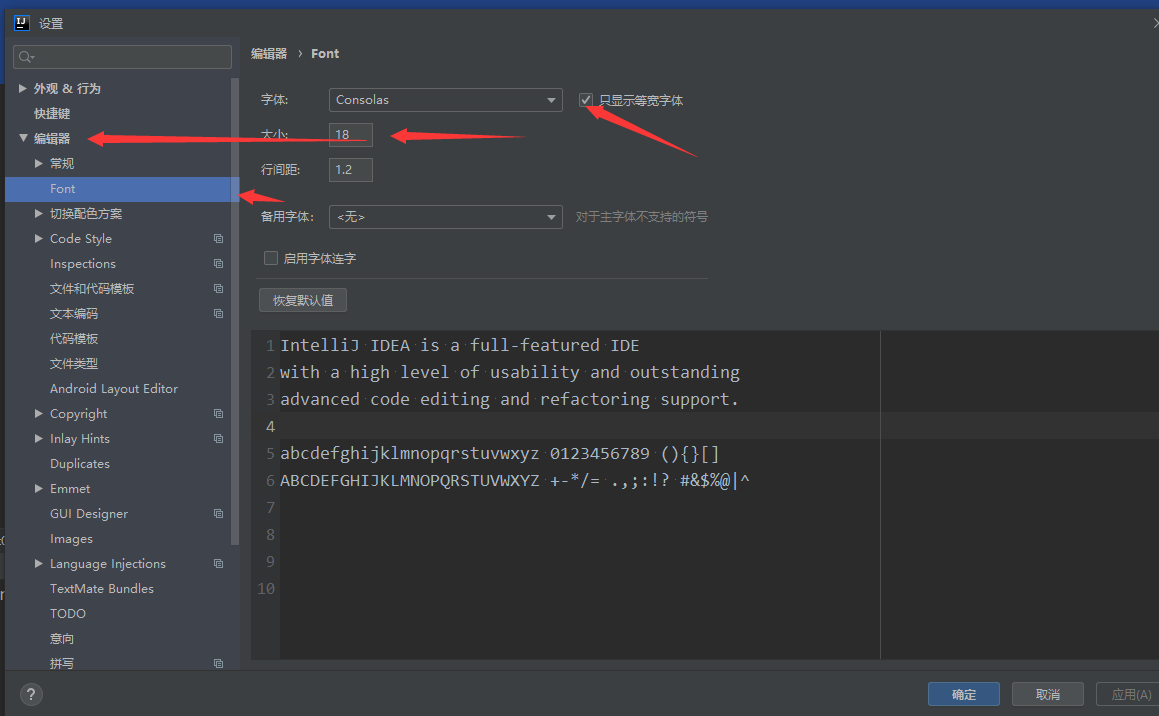Image resolution: width=1159 pixels, height=716 pixels.
Task: Click project-level icon beside Inspections
Action: 218,264
